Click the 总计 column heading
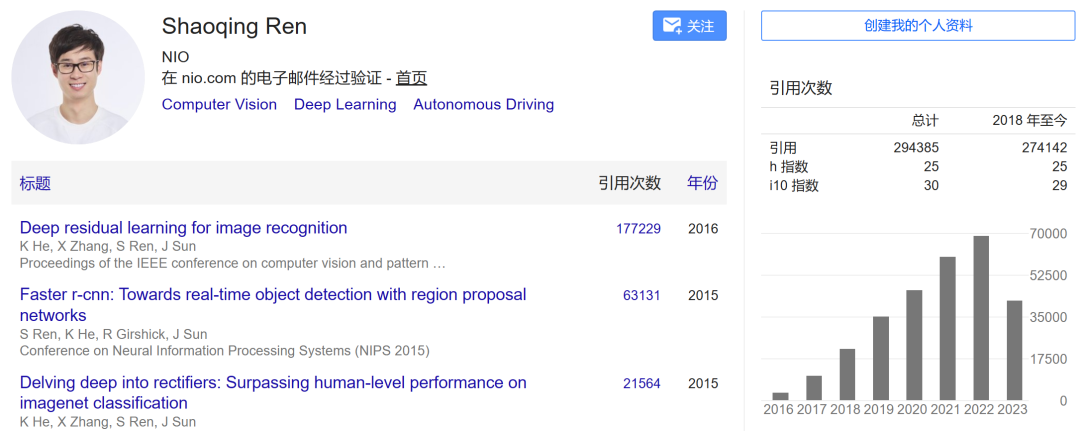Screen dimensions: 1080x431 [x=925, y=121]
